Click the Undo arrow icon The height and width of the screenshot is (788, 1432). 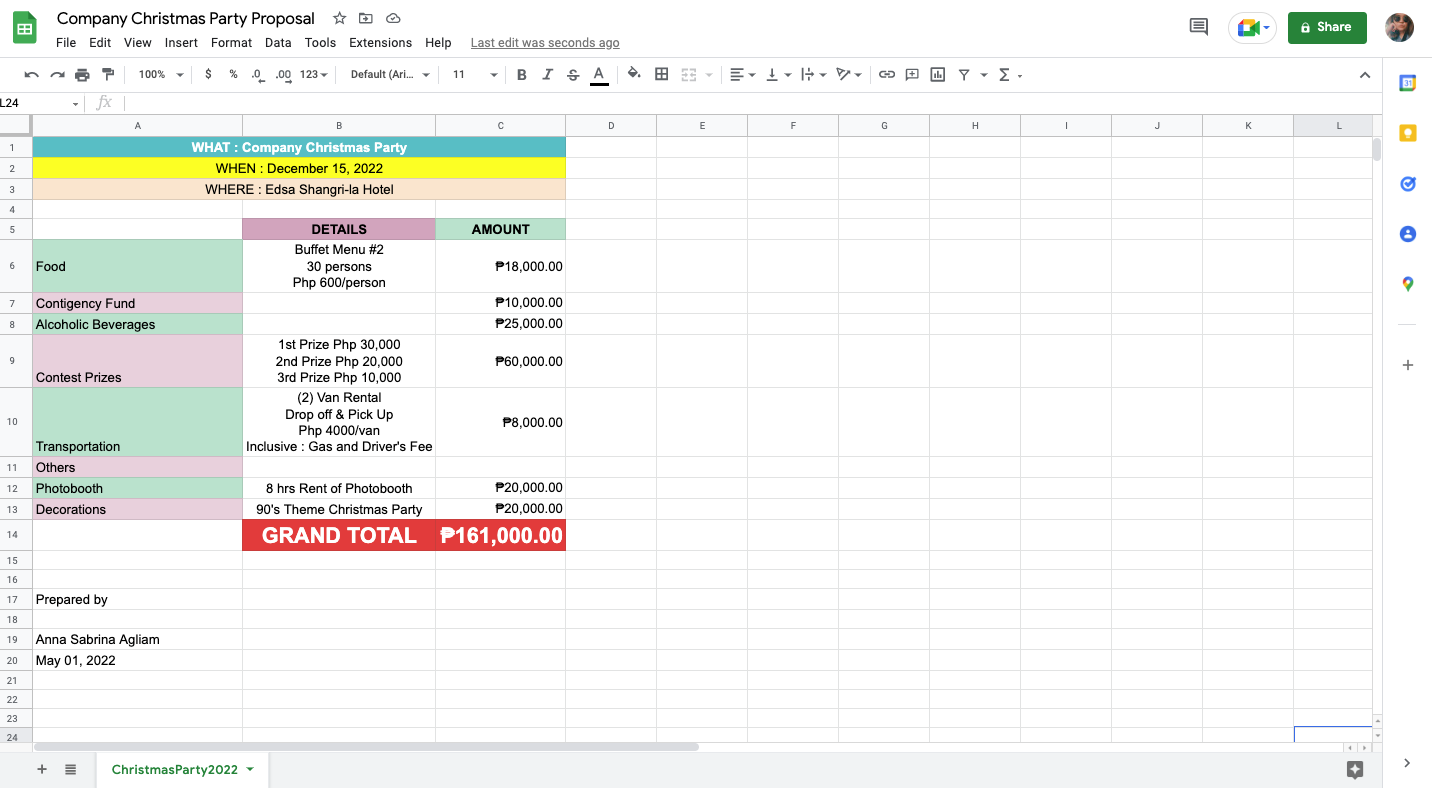32,75
